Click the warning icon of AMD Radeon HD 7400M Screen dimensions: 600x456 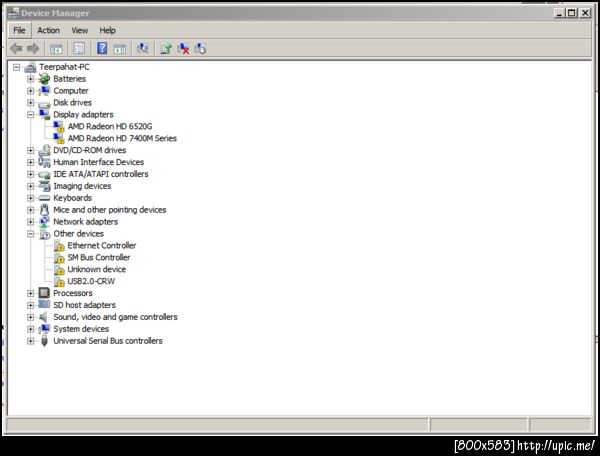[x=59, y=138]
